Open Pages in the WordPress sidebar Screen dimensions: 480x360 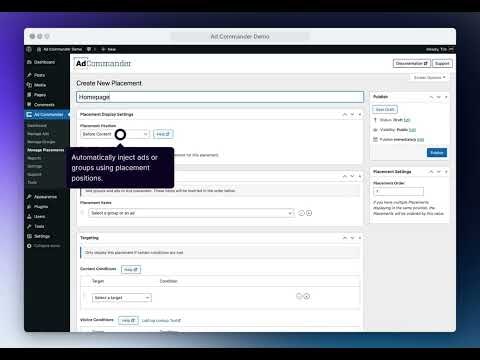coord(40,95)
